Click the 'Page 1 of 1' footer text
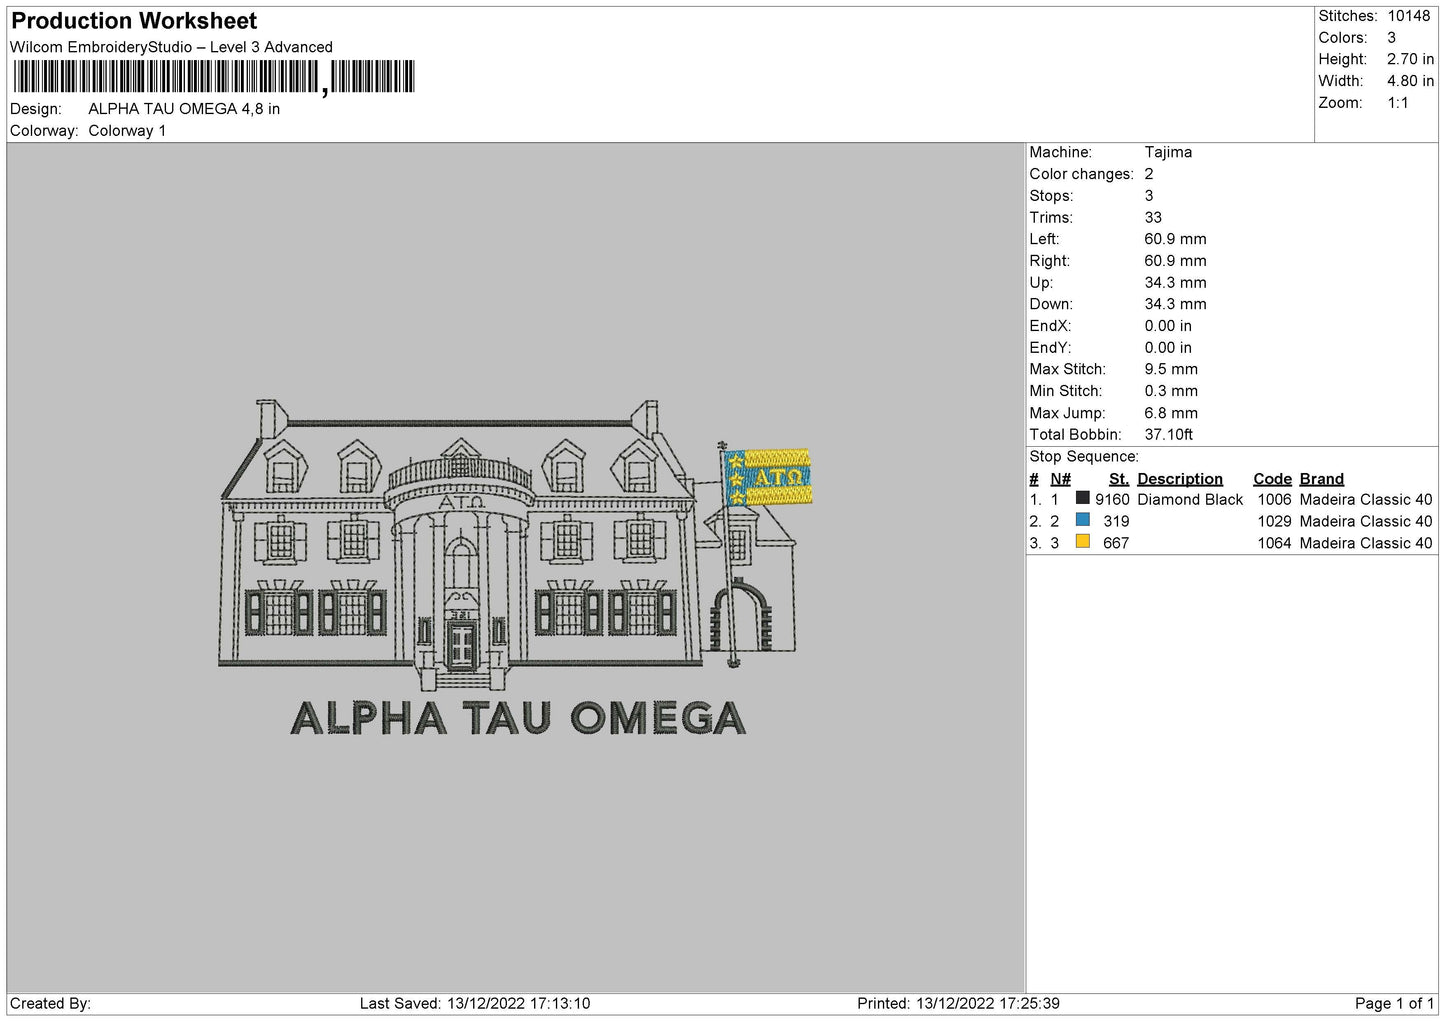Viewport: 1445px width, 1021px height. pos(1394,1004)
